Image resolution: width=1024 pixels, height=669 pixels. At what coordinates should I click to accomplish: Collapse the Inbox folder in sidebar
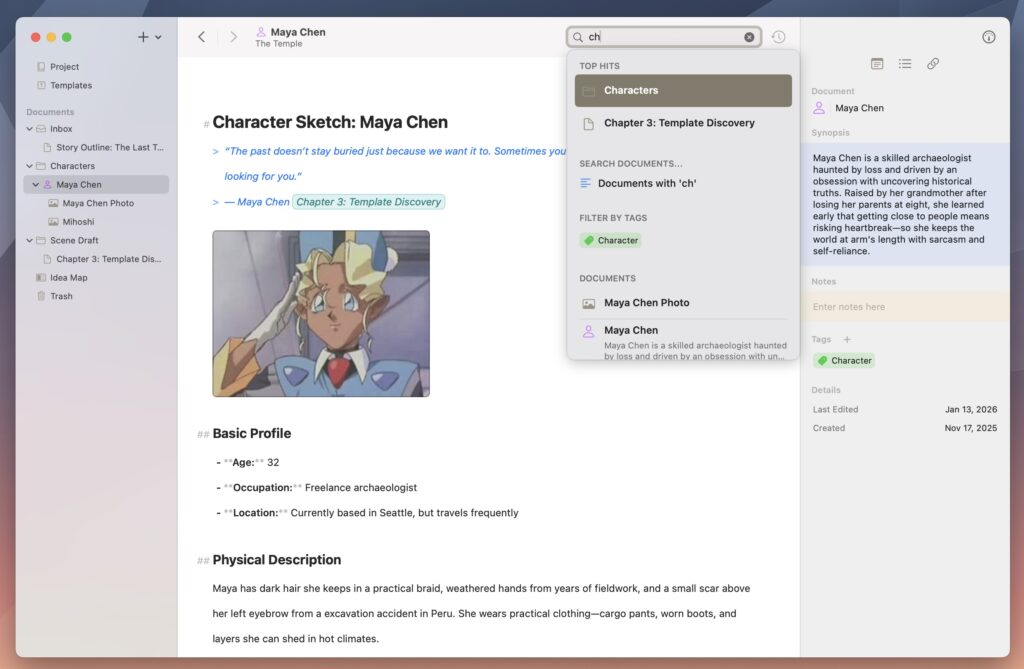click(x=29, y=129)
